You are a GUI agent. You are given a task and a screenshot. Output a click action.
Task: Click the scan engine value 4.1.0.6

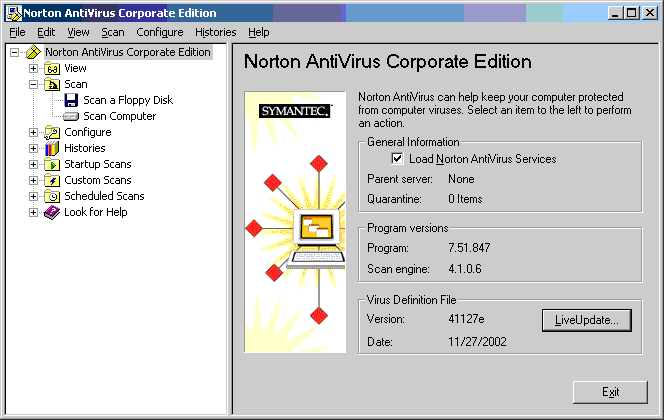465,269
